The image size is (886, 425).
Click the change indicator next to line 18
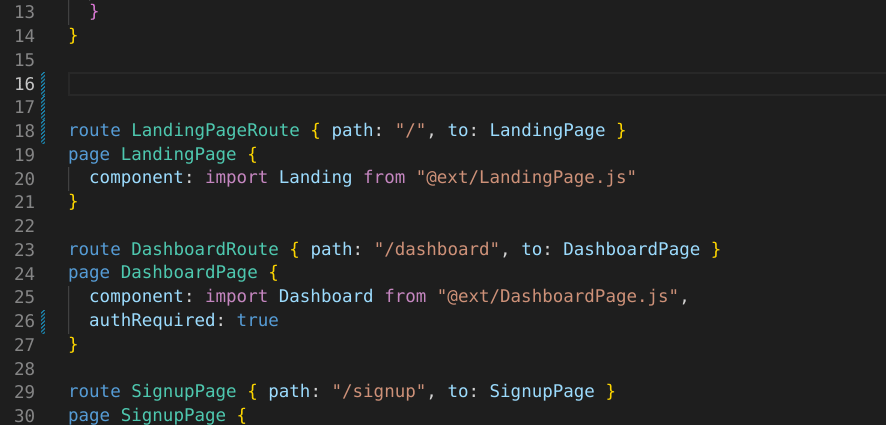(44, 131)
